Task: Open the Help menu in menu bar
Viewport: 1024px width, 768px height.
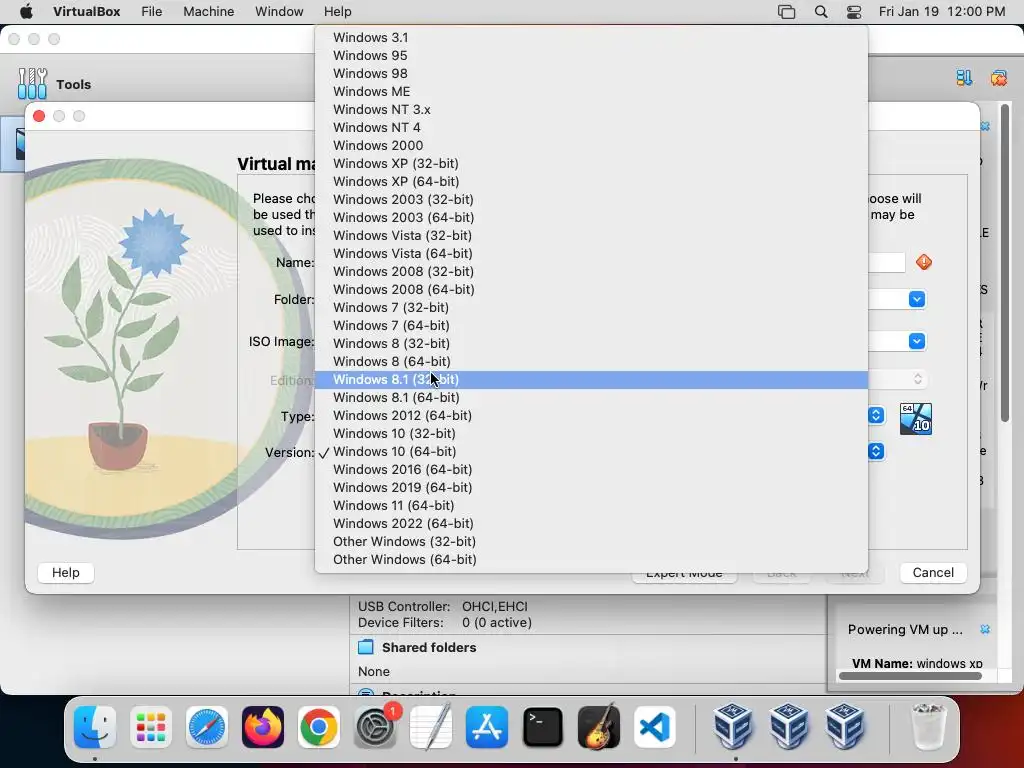Action: coord(338,12)
